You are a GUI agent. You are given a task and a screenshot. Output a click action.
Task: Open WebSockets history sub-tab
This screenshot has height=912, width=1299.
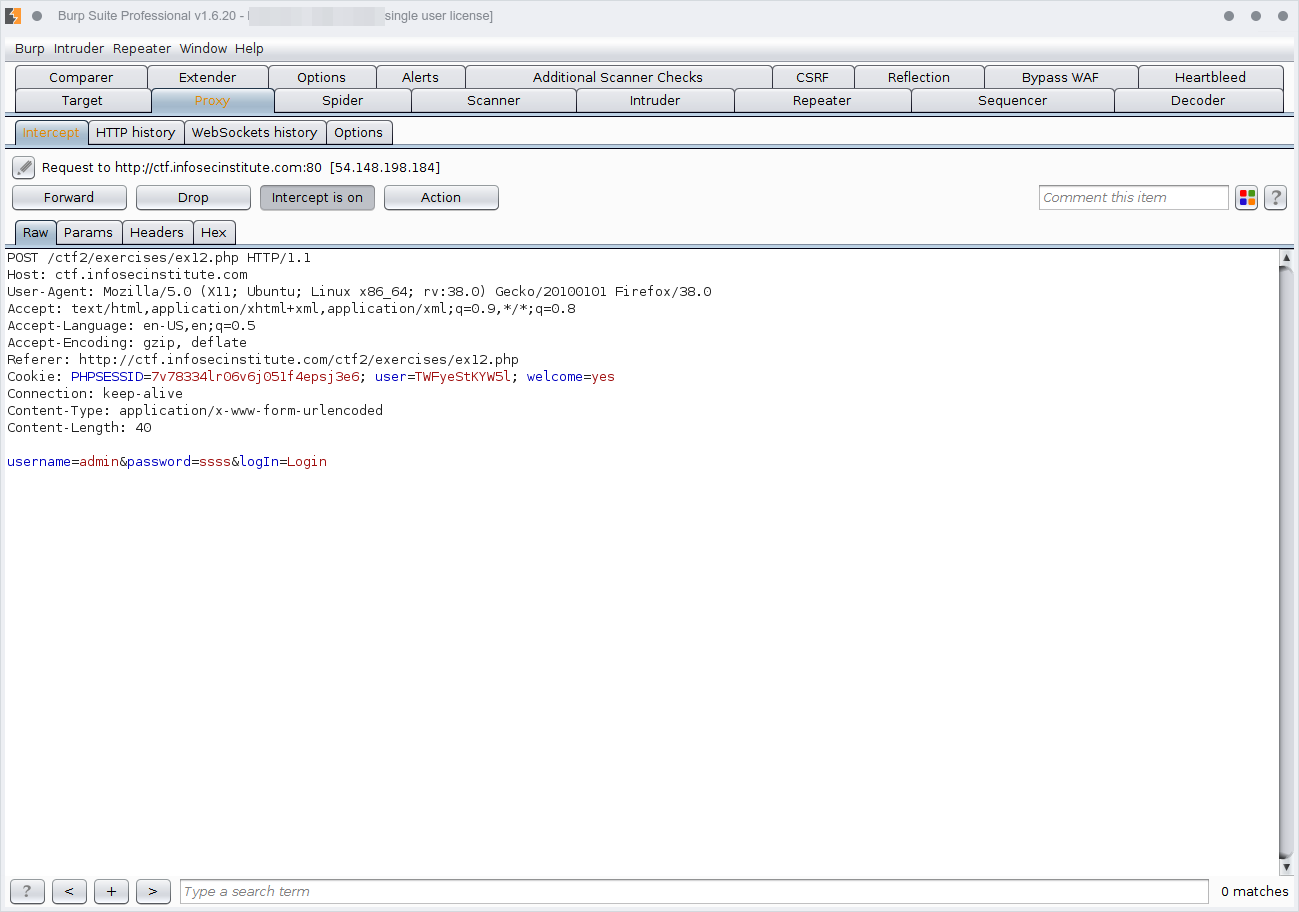click(254, 132)
